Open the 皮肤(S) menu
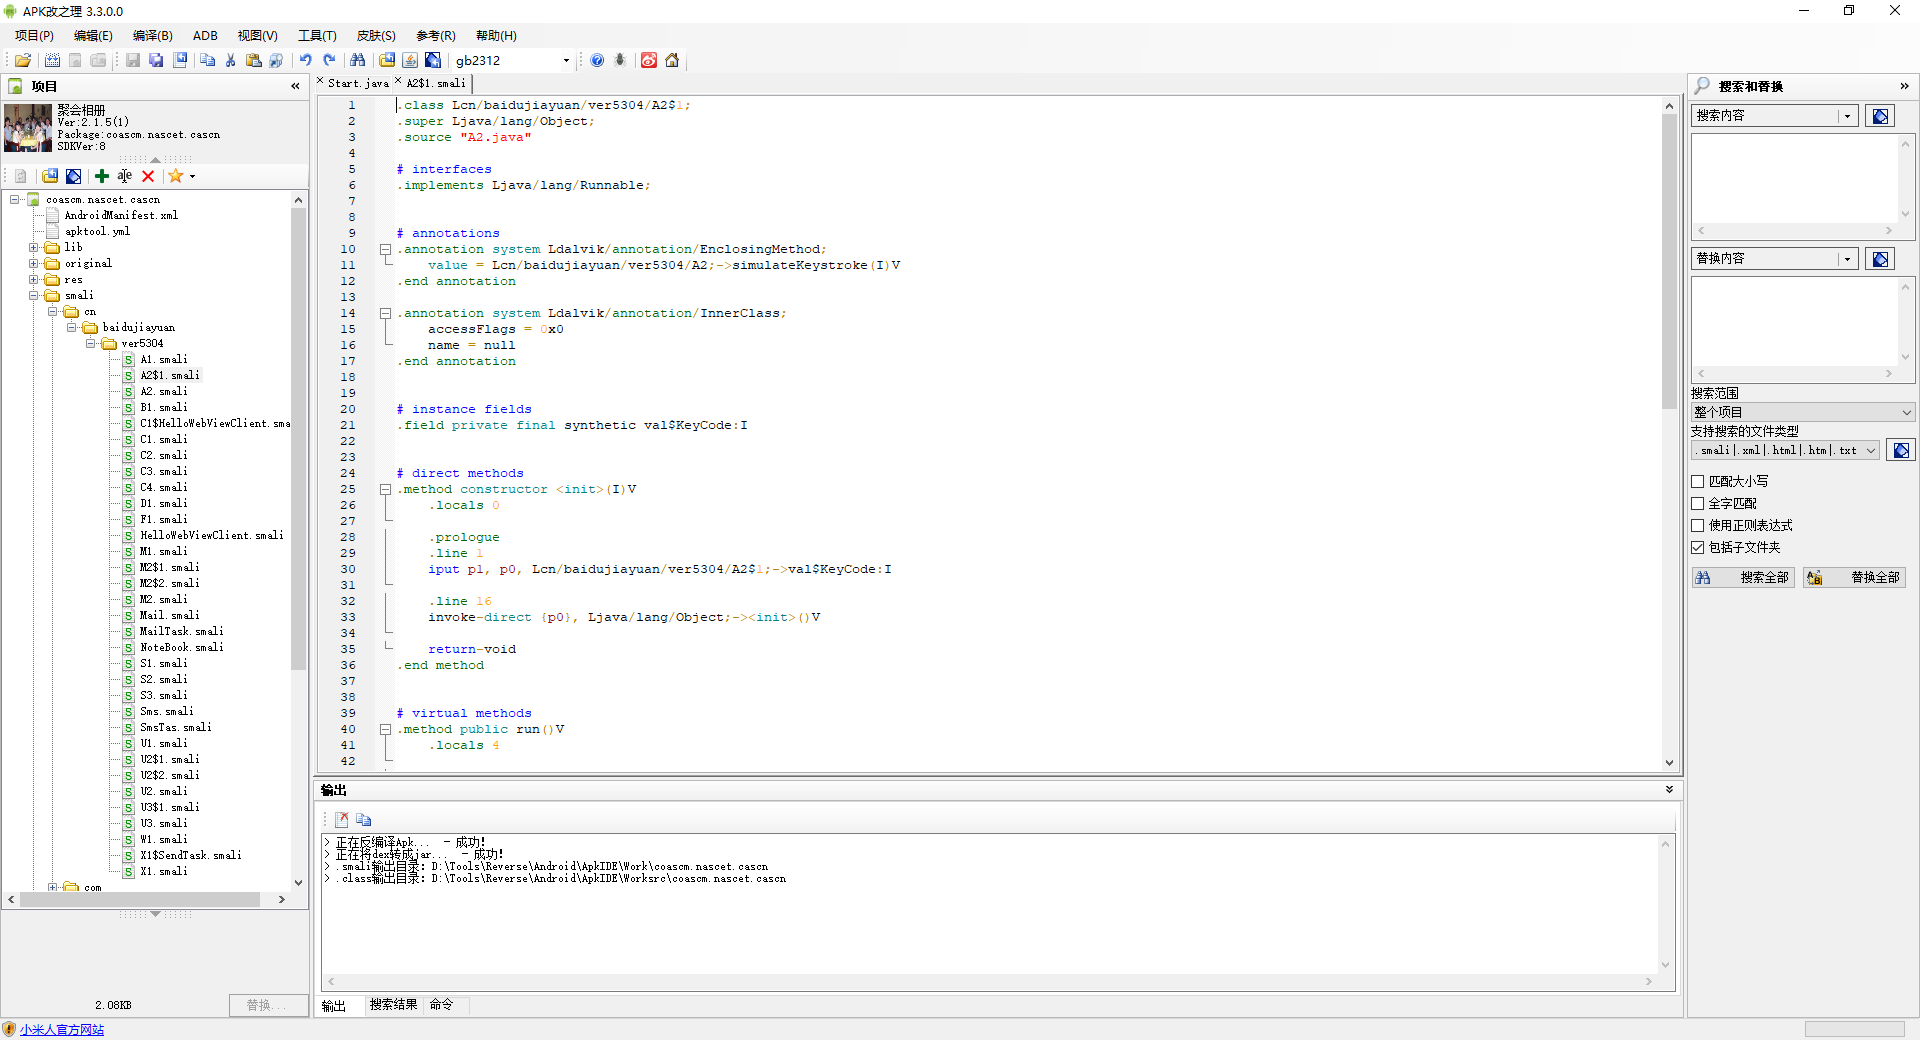 376,35
